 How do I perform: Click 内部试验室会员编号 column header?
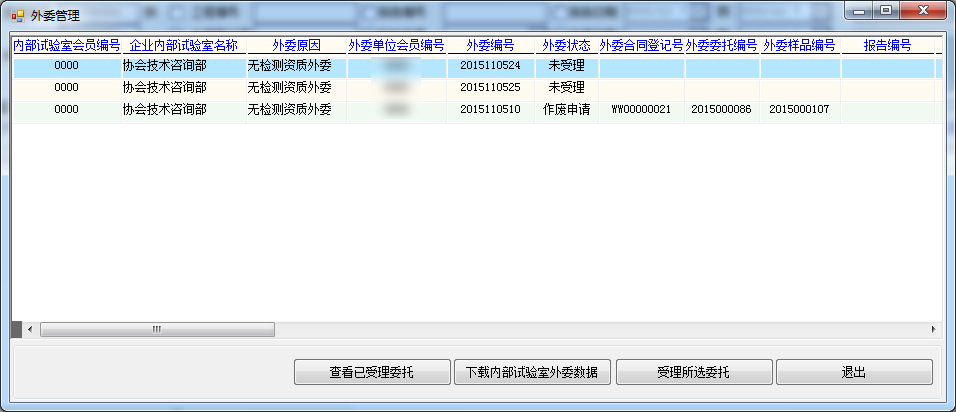(x=66, y=46)
